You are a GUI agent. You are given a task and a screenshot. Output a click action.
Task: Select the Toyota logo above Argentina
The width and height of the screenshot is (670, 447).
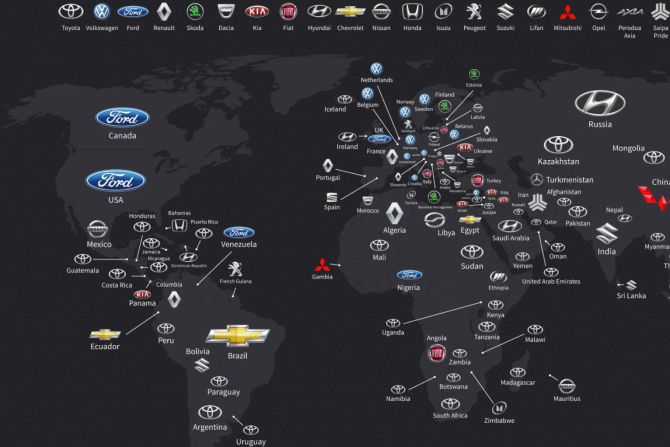[210, 412]
